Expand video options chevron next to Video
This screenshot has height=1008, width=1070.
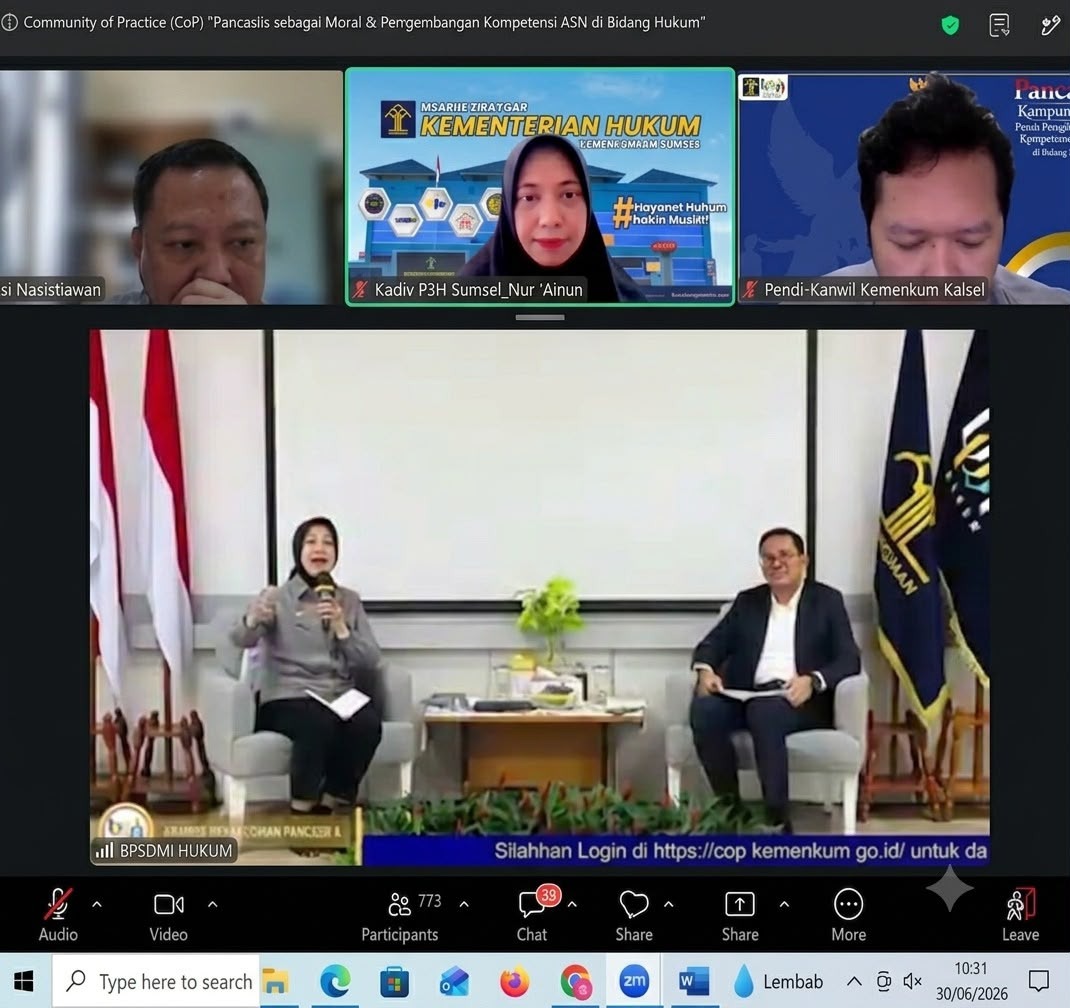pos(213,904)
